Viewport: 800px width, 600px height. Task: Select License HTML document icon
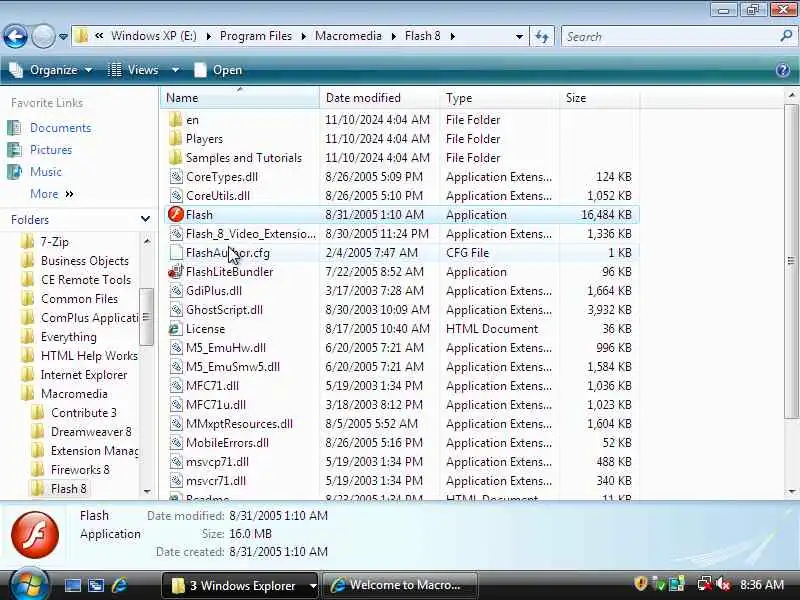pos(176,329)
